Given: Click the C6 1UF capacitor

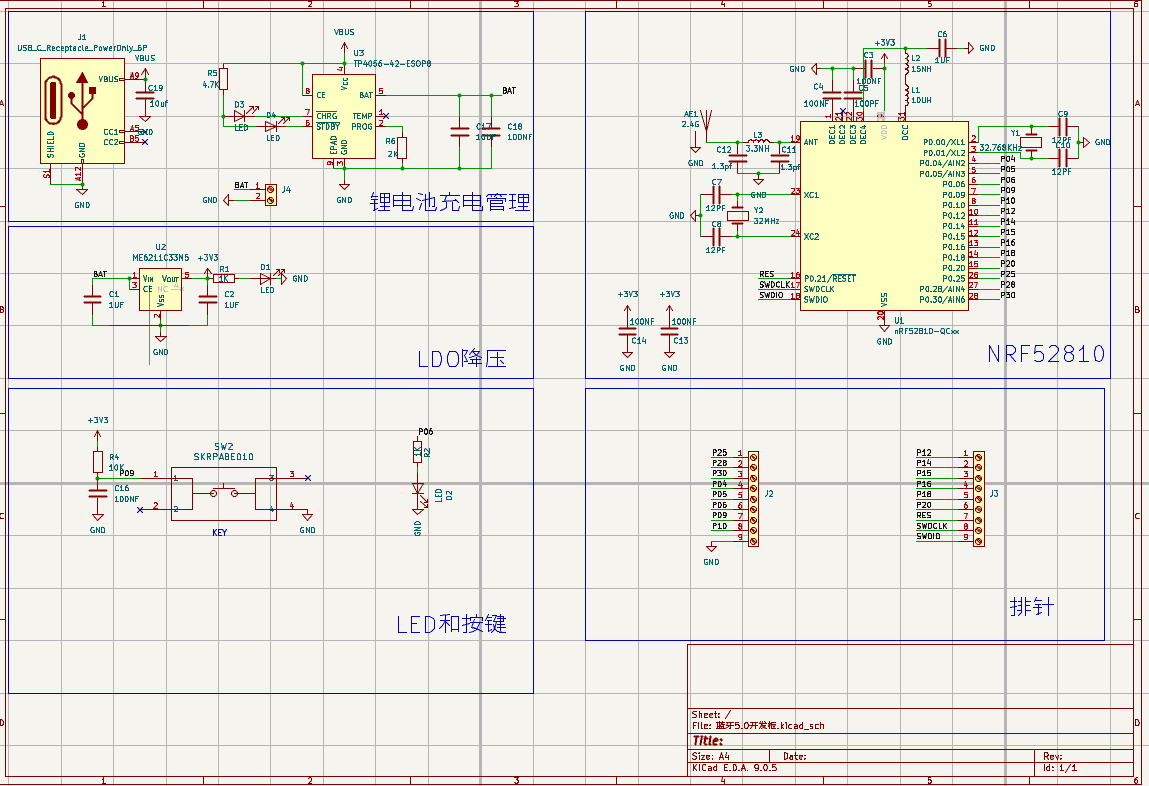Looking at the screenshot, I should coord(942,48).
